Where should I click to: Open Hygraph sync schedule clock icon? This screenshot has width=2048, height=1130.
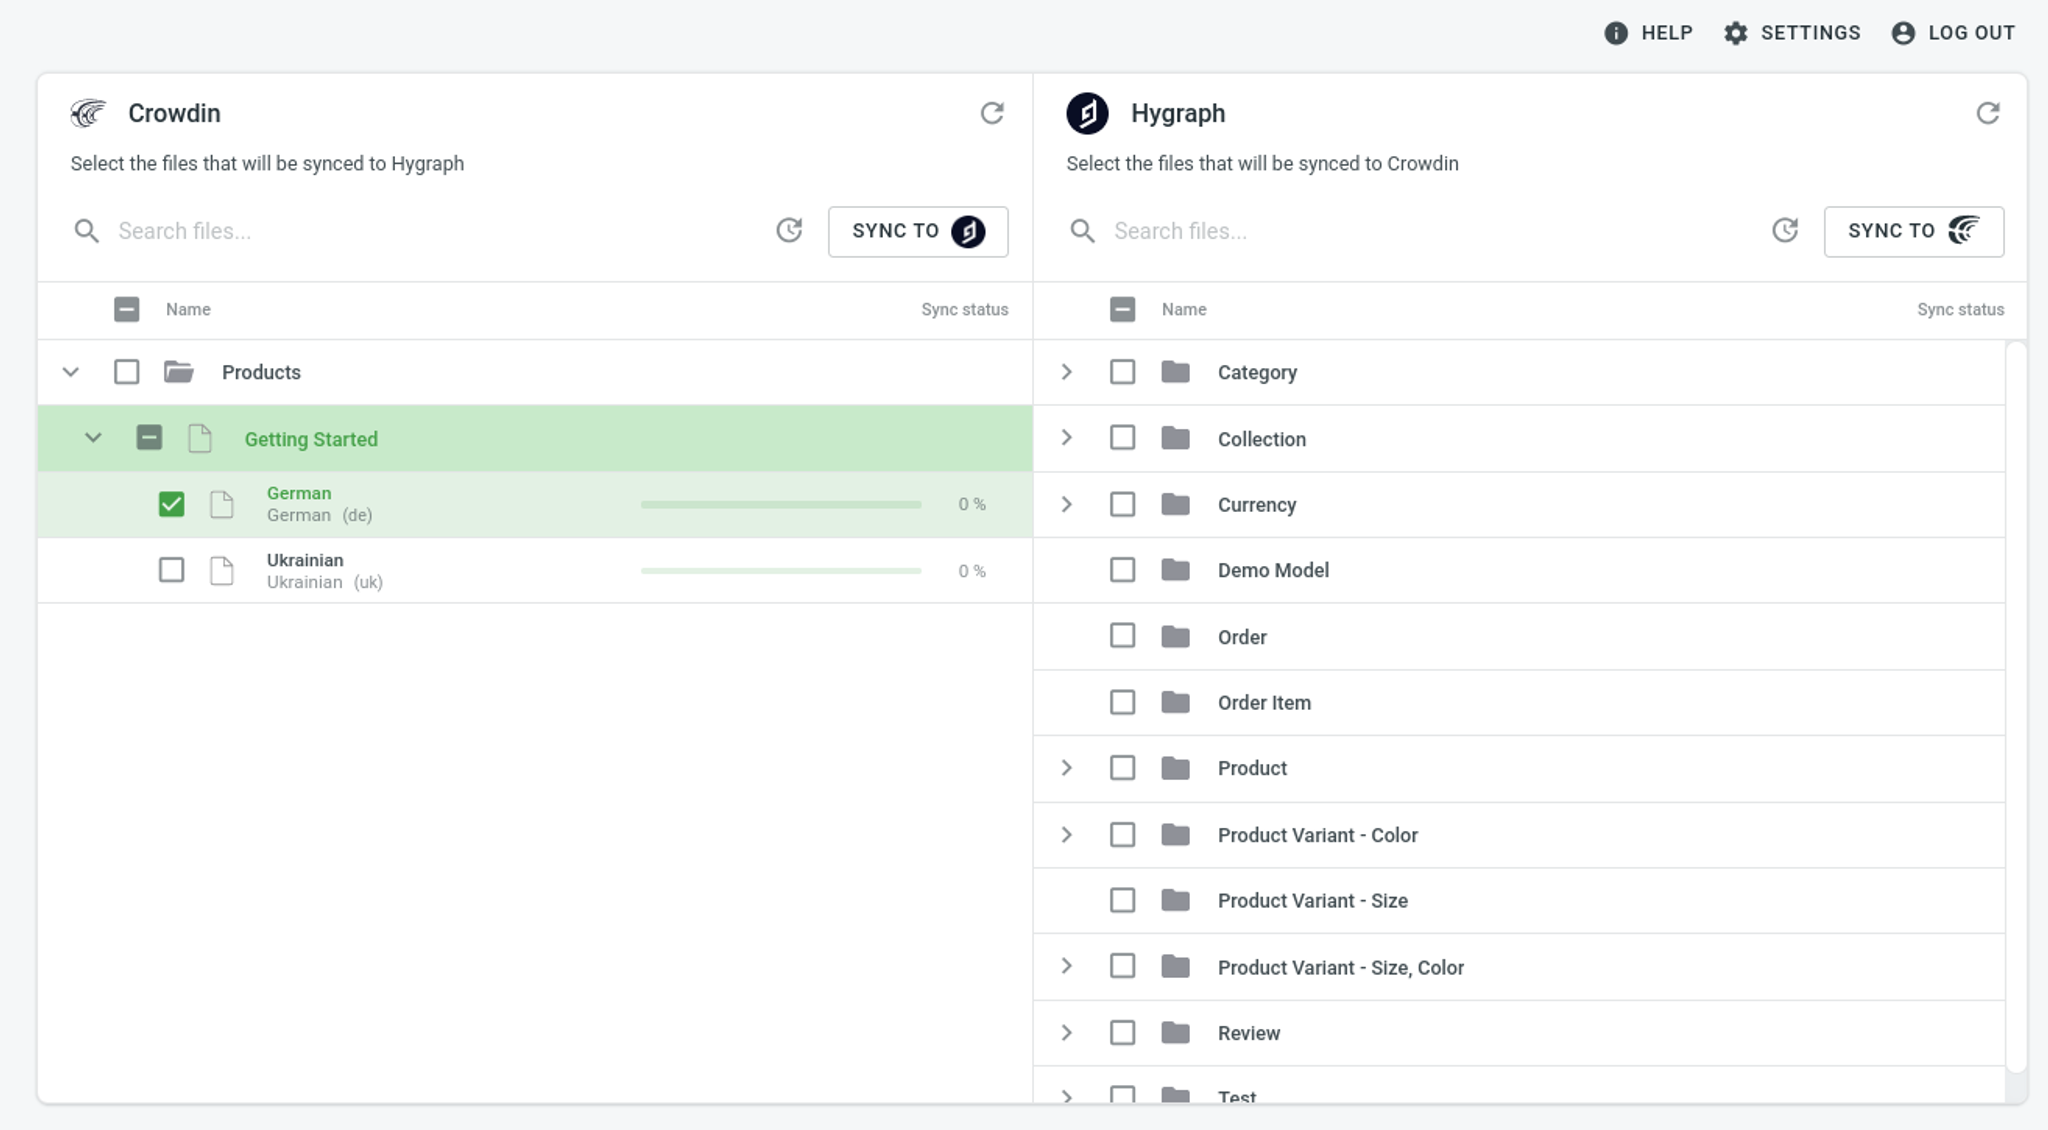click(x=1785, y=231)
